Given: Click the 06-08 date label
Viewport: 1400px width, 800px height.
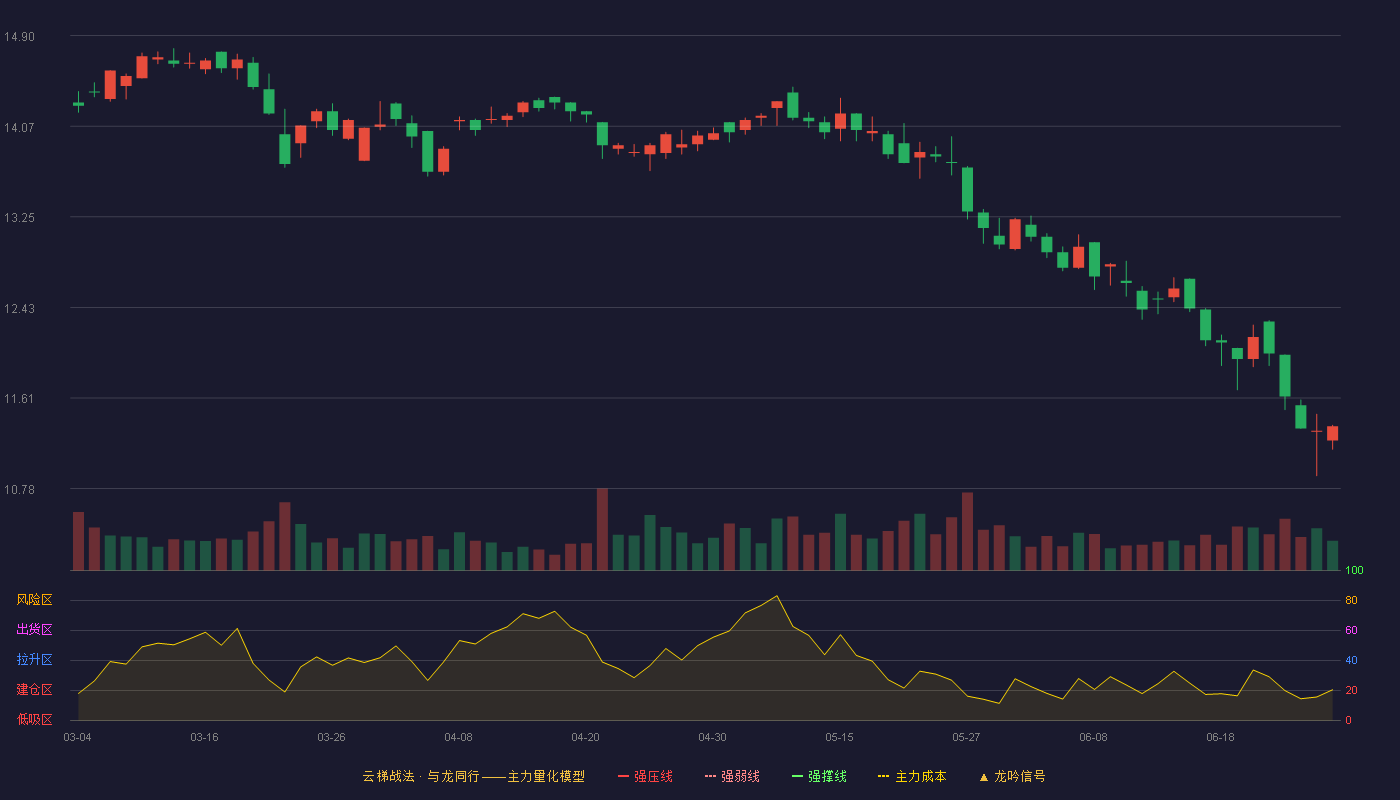Looking at the screenshot, I should point(1093,737).
